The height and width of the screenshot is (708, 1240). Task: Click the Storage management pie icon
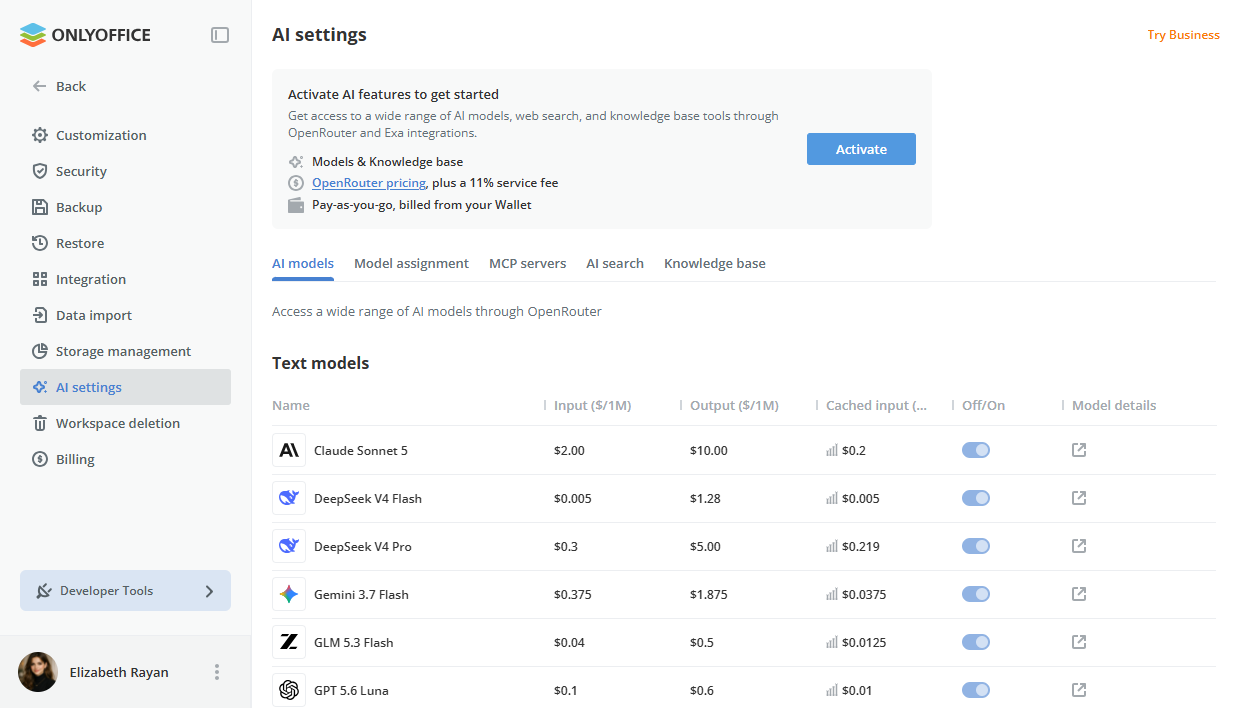(x=40, y=351)
